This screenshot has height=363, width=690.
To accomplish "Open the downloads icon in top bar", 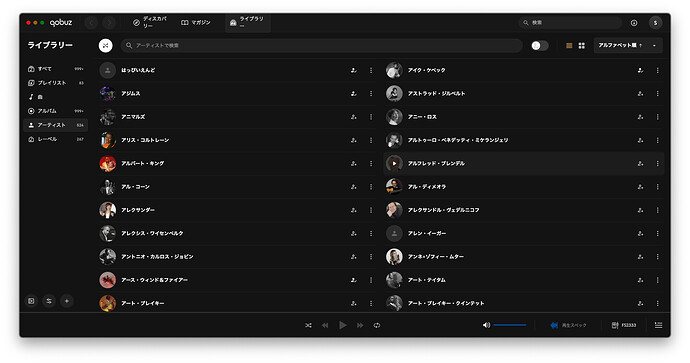I will 634,23.
